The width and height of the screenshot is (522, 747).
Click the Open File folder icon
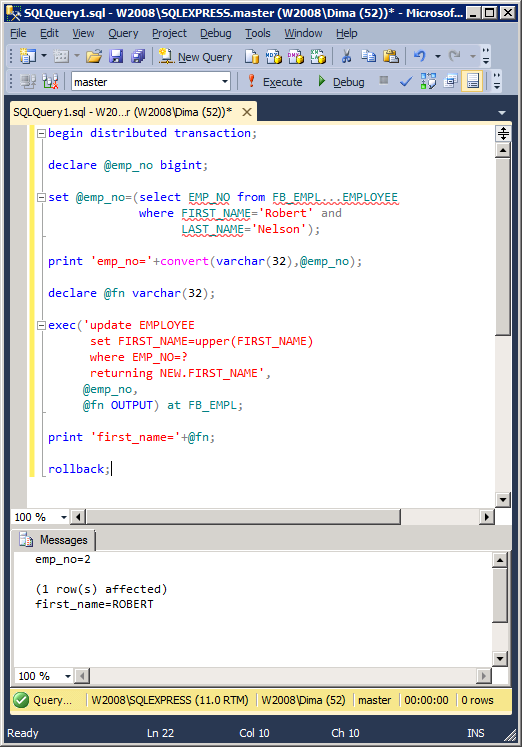tap(94, 57)
